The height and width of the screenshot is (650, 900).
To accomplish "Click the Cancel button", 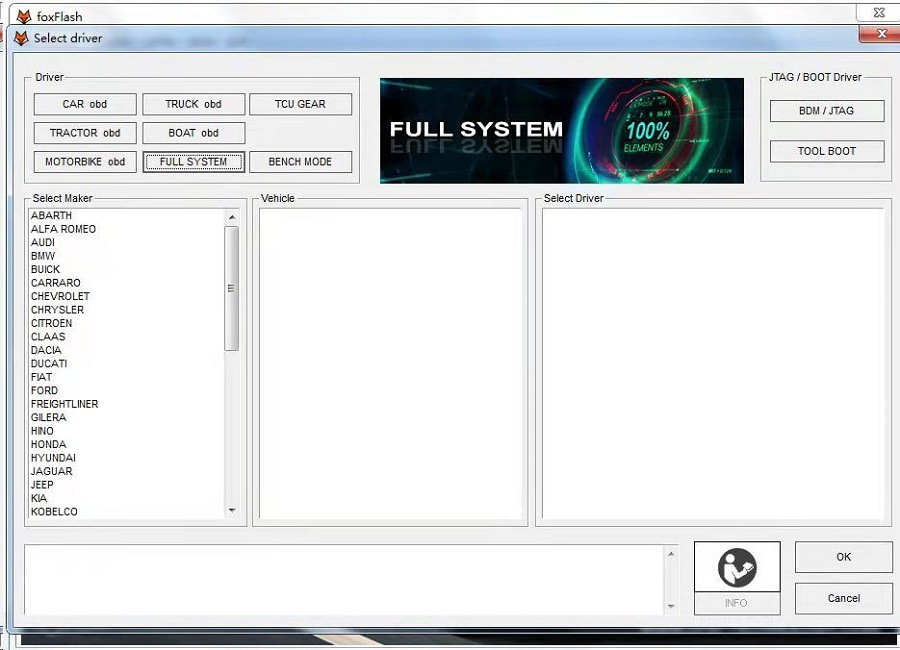I will (844, 598).
